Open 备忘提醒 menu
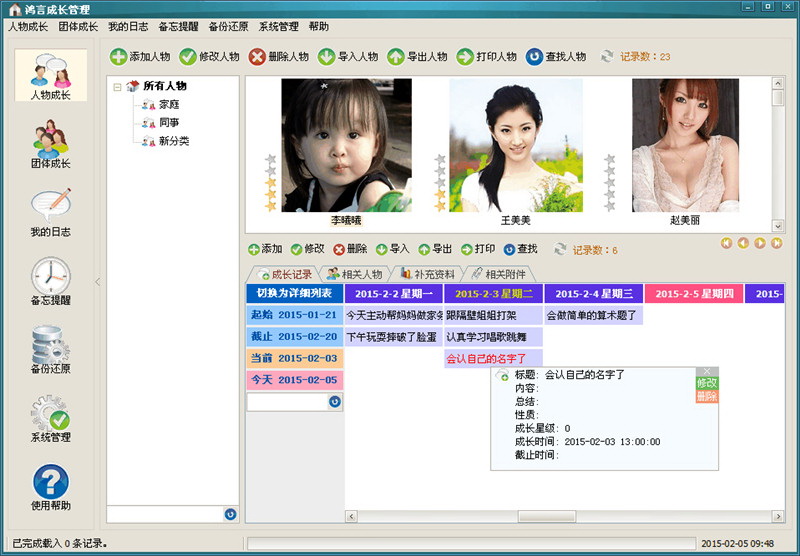The height and width of the screenshot is (556, 800). coord(178,27)
